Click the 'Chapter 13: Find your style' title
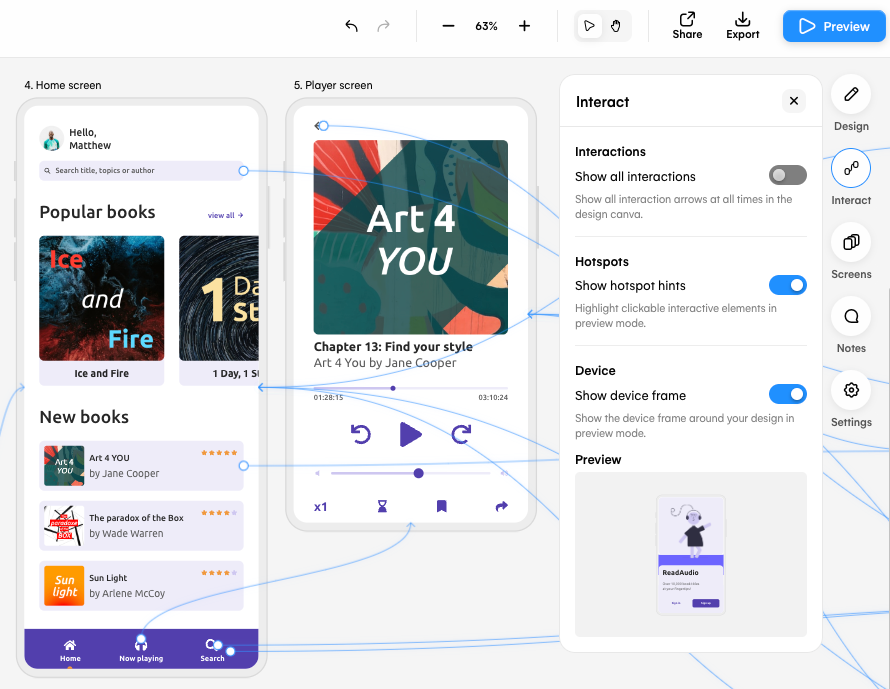 (x=393, y=347)
